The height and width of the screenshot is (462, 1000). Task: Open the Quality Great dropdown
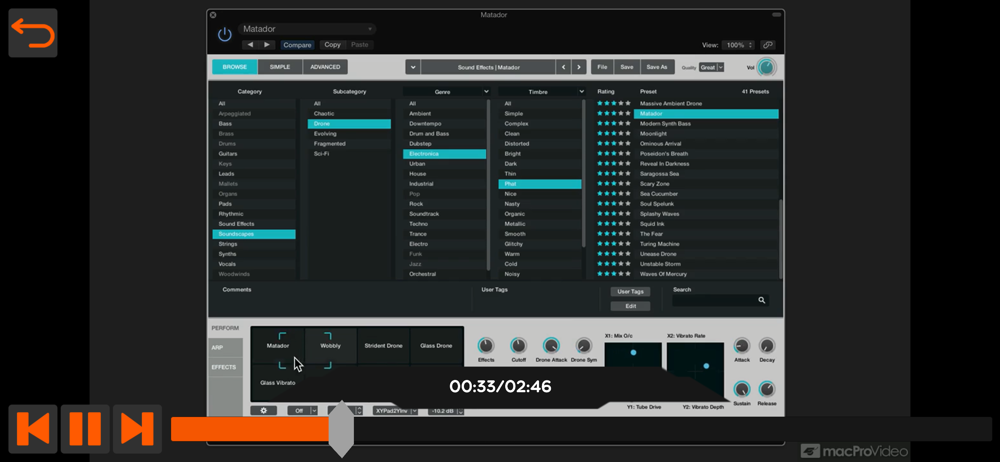711,67
